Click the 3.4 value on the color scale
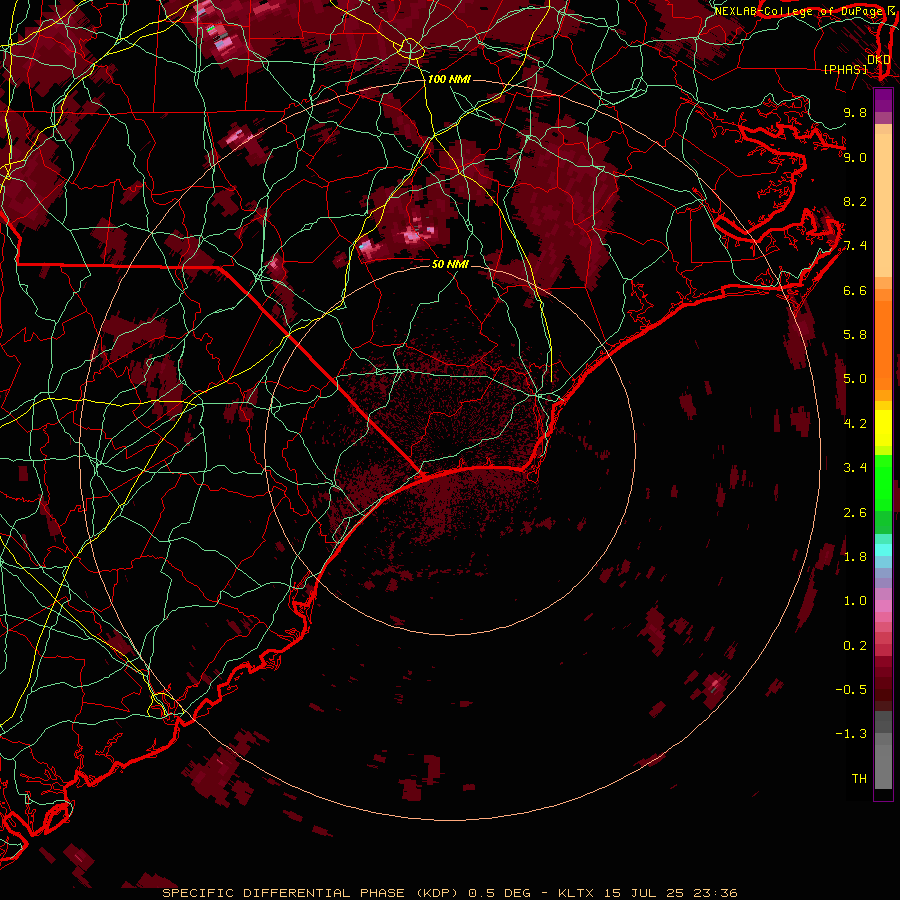900x900 pixels. point(855,468)
